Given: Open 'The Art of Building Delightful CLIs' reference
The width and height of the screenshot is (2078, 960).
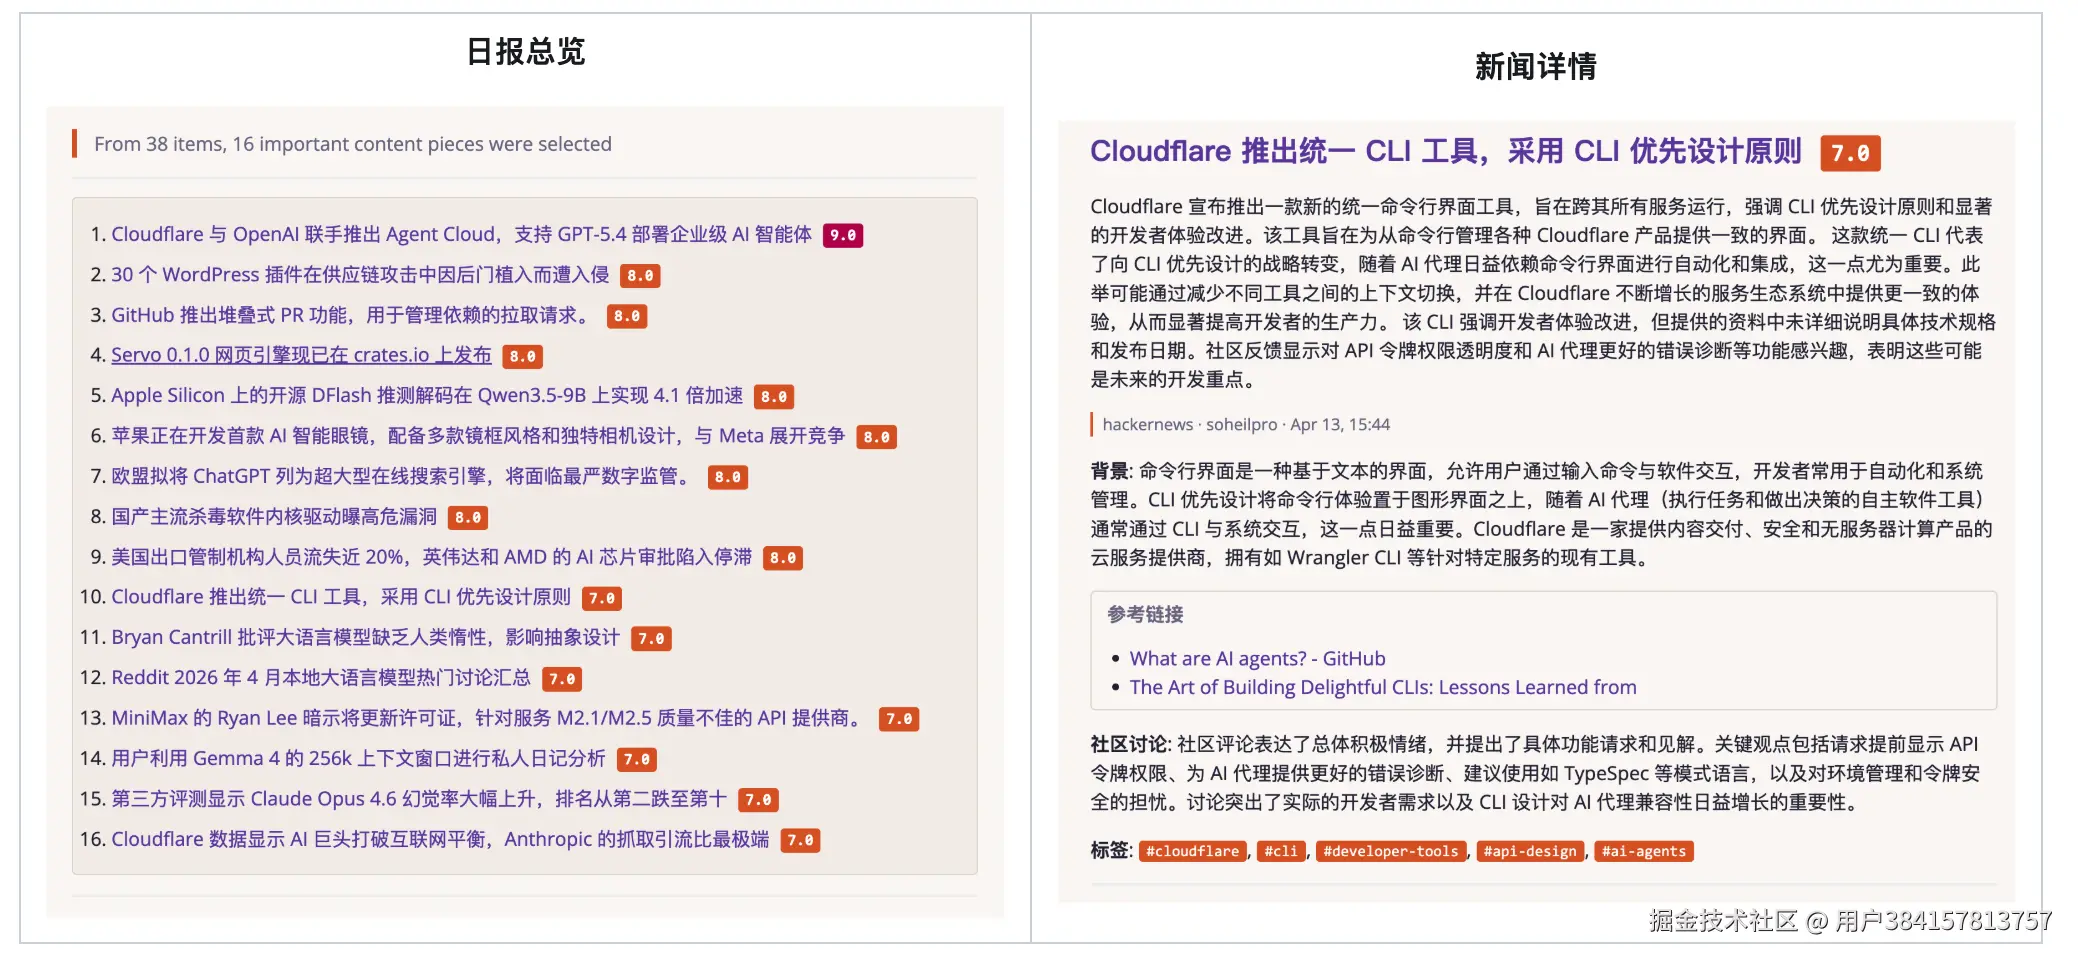Looking at the screenshot, I should coord(1383,687).
